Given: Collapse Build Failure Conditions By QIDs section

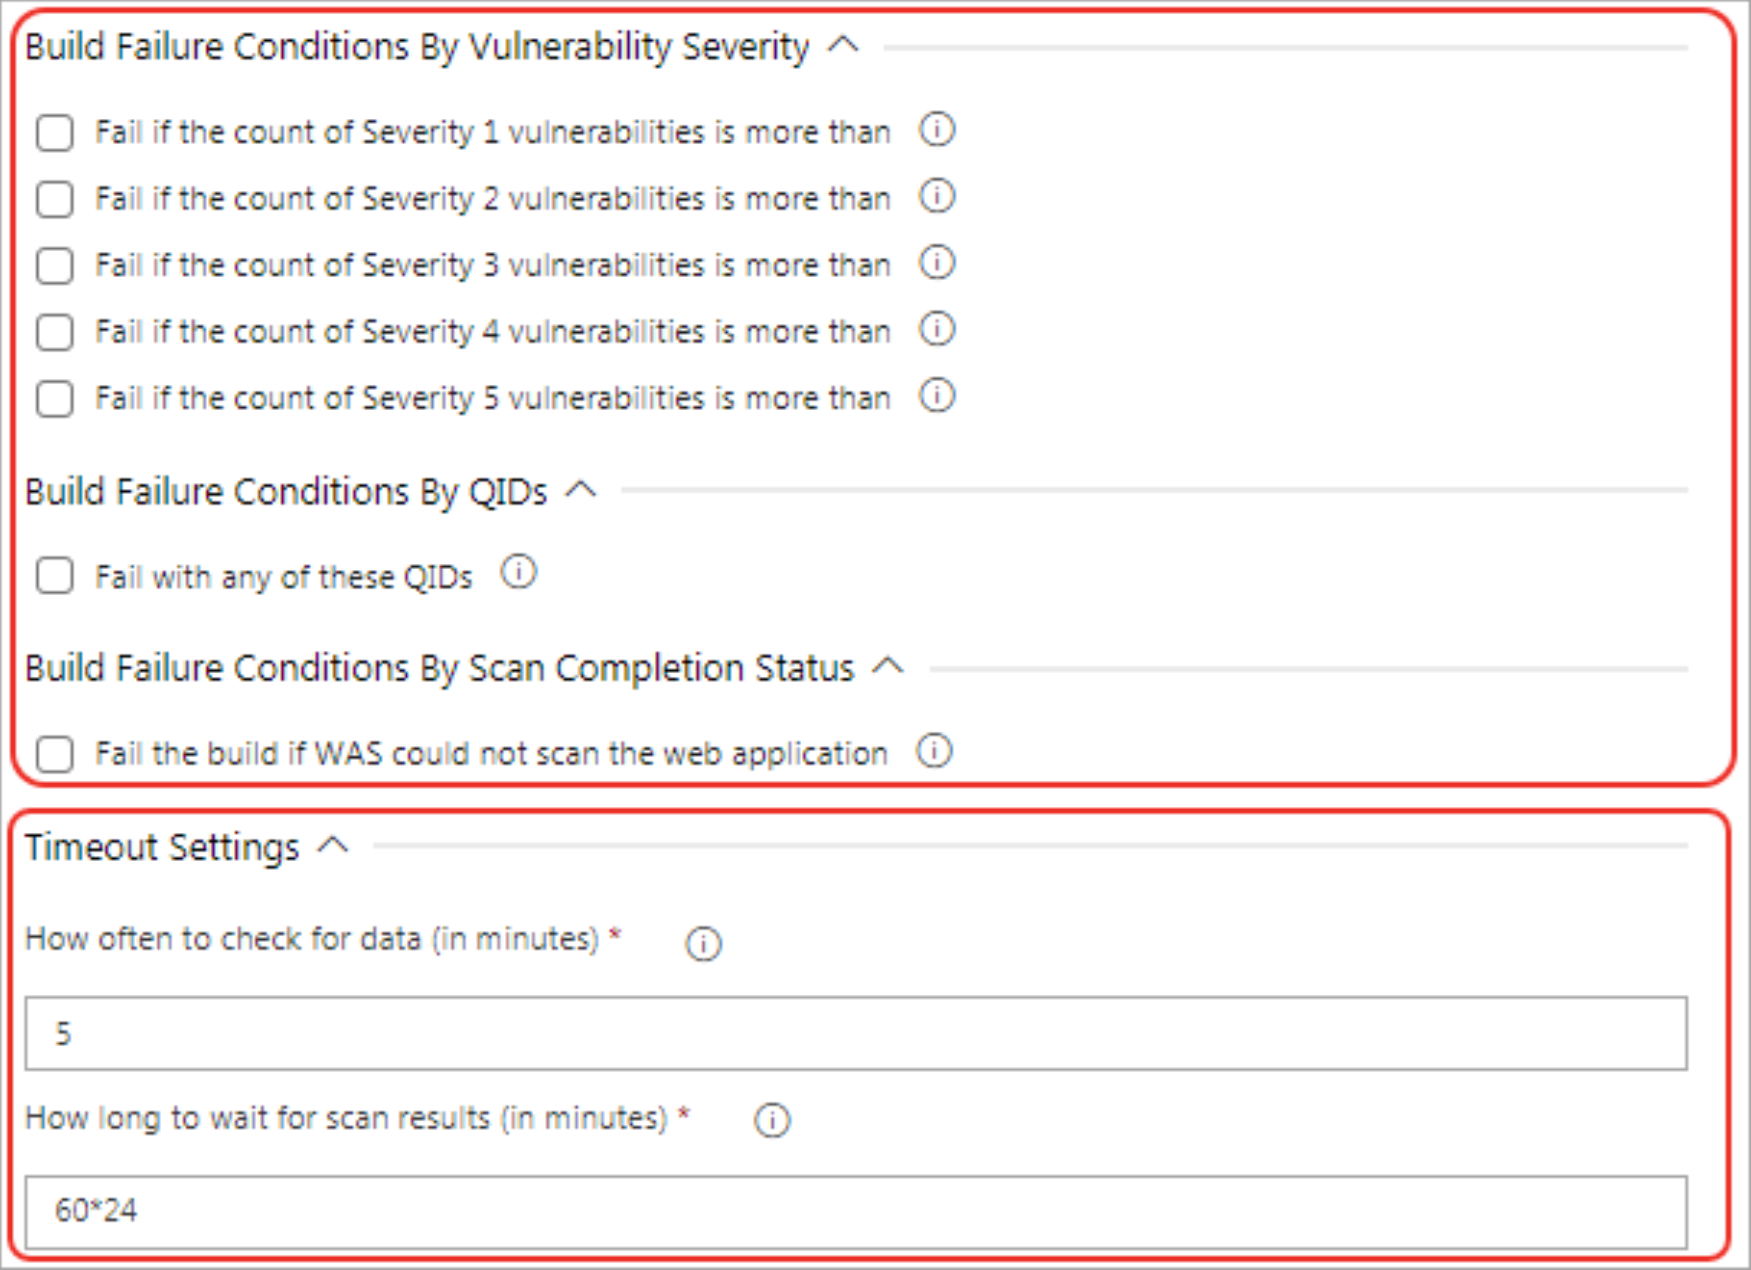Looking at the screenshot, I should pyautogui.click(x=581, y=490).
